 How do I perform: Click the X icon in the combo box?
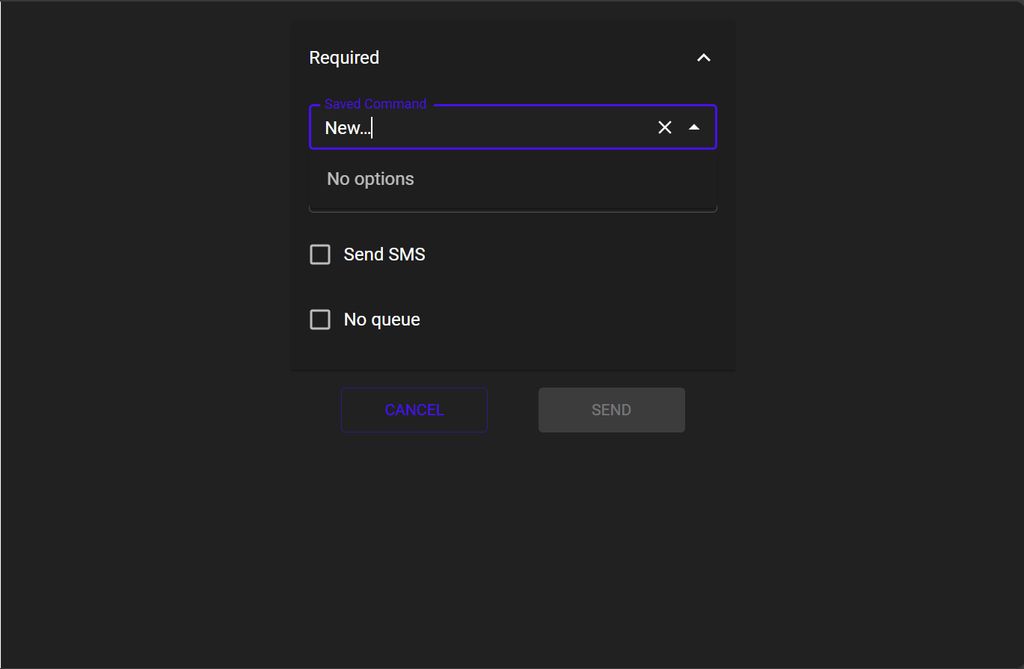[x=665, y=127]
